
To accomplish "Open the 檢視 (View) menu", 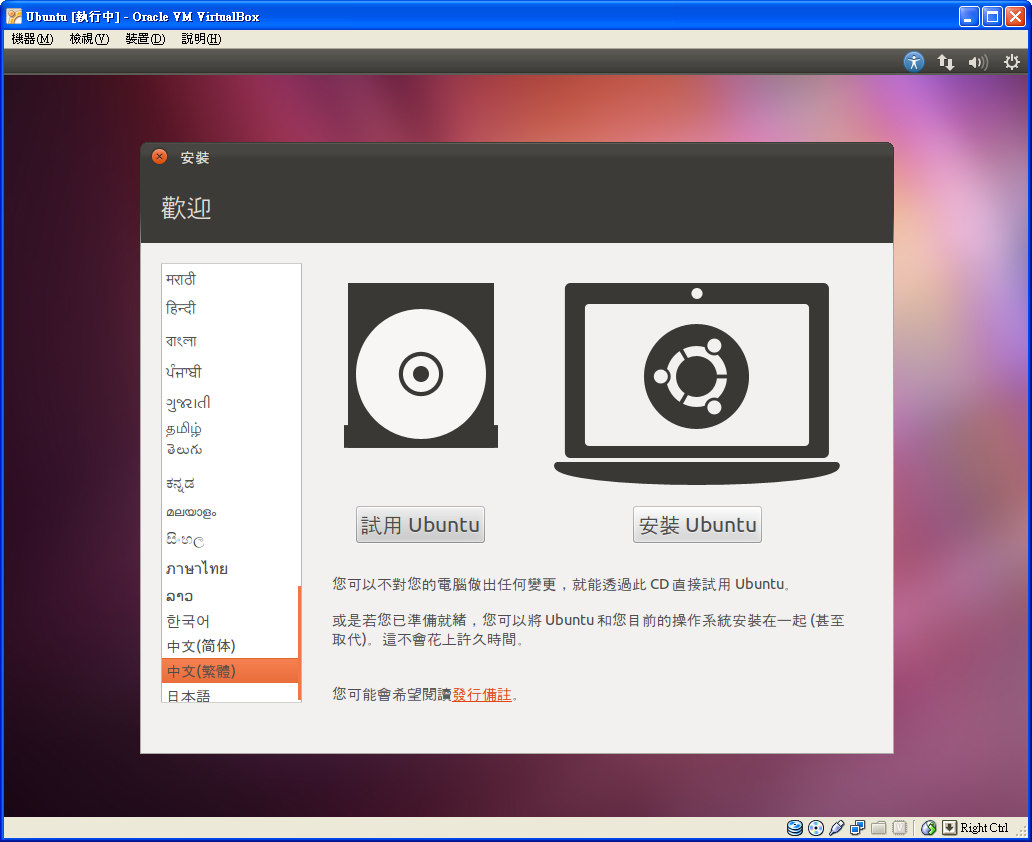I will coord(89,39).
